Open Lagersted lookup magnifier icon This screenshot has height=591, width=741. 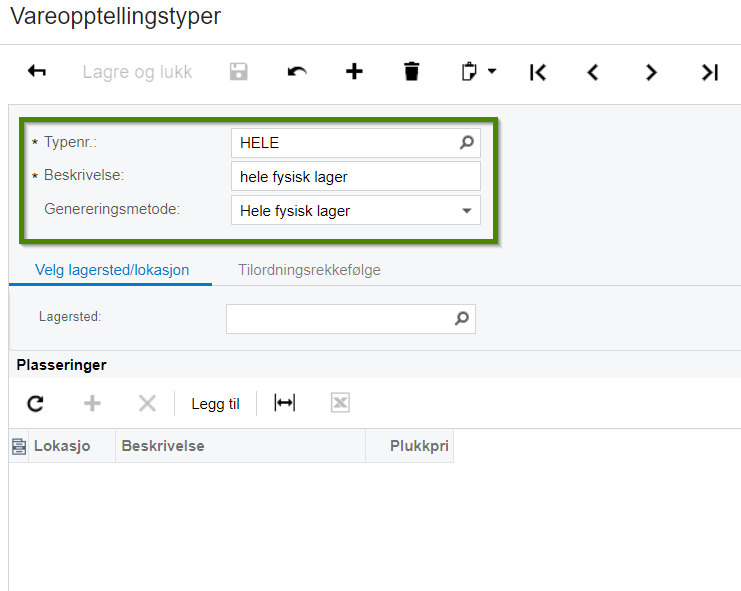point(462,318)
